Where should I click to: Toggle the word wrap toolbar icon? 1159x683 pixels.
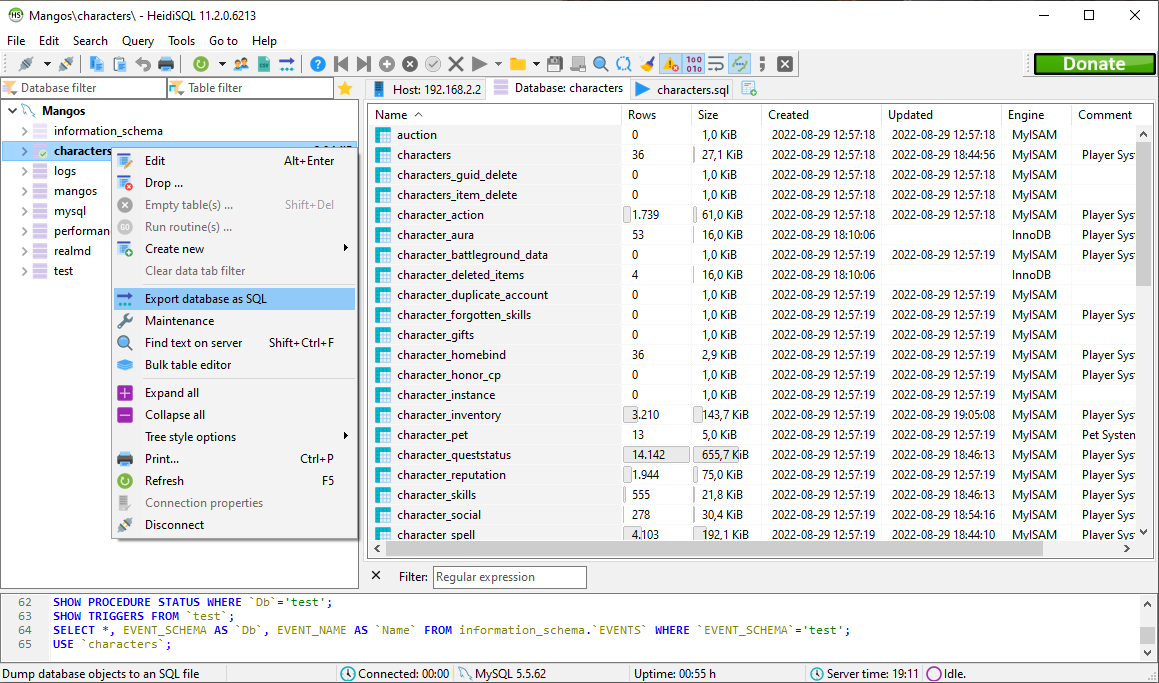pos(716,64)
